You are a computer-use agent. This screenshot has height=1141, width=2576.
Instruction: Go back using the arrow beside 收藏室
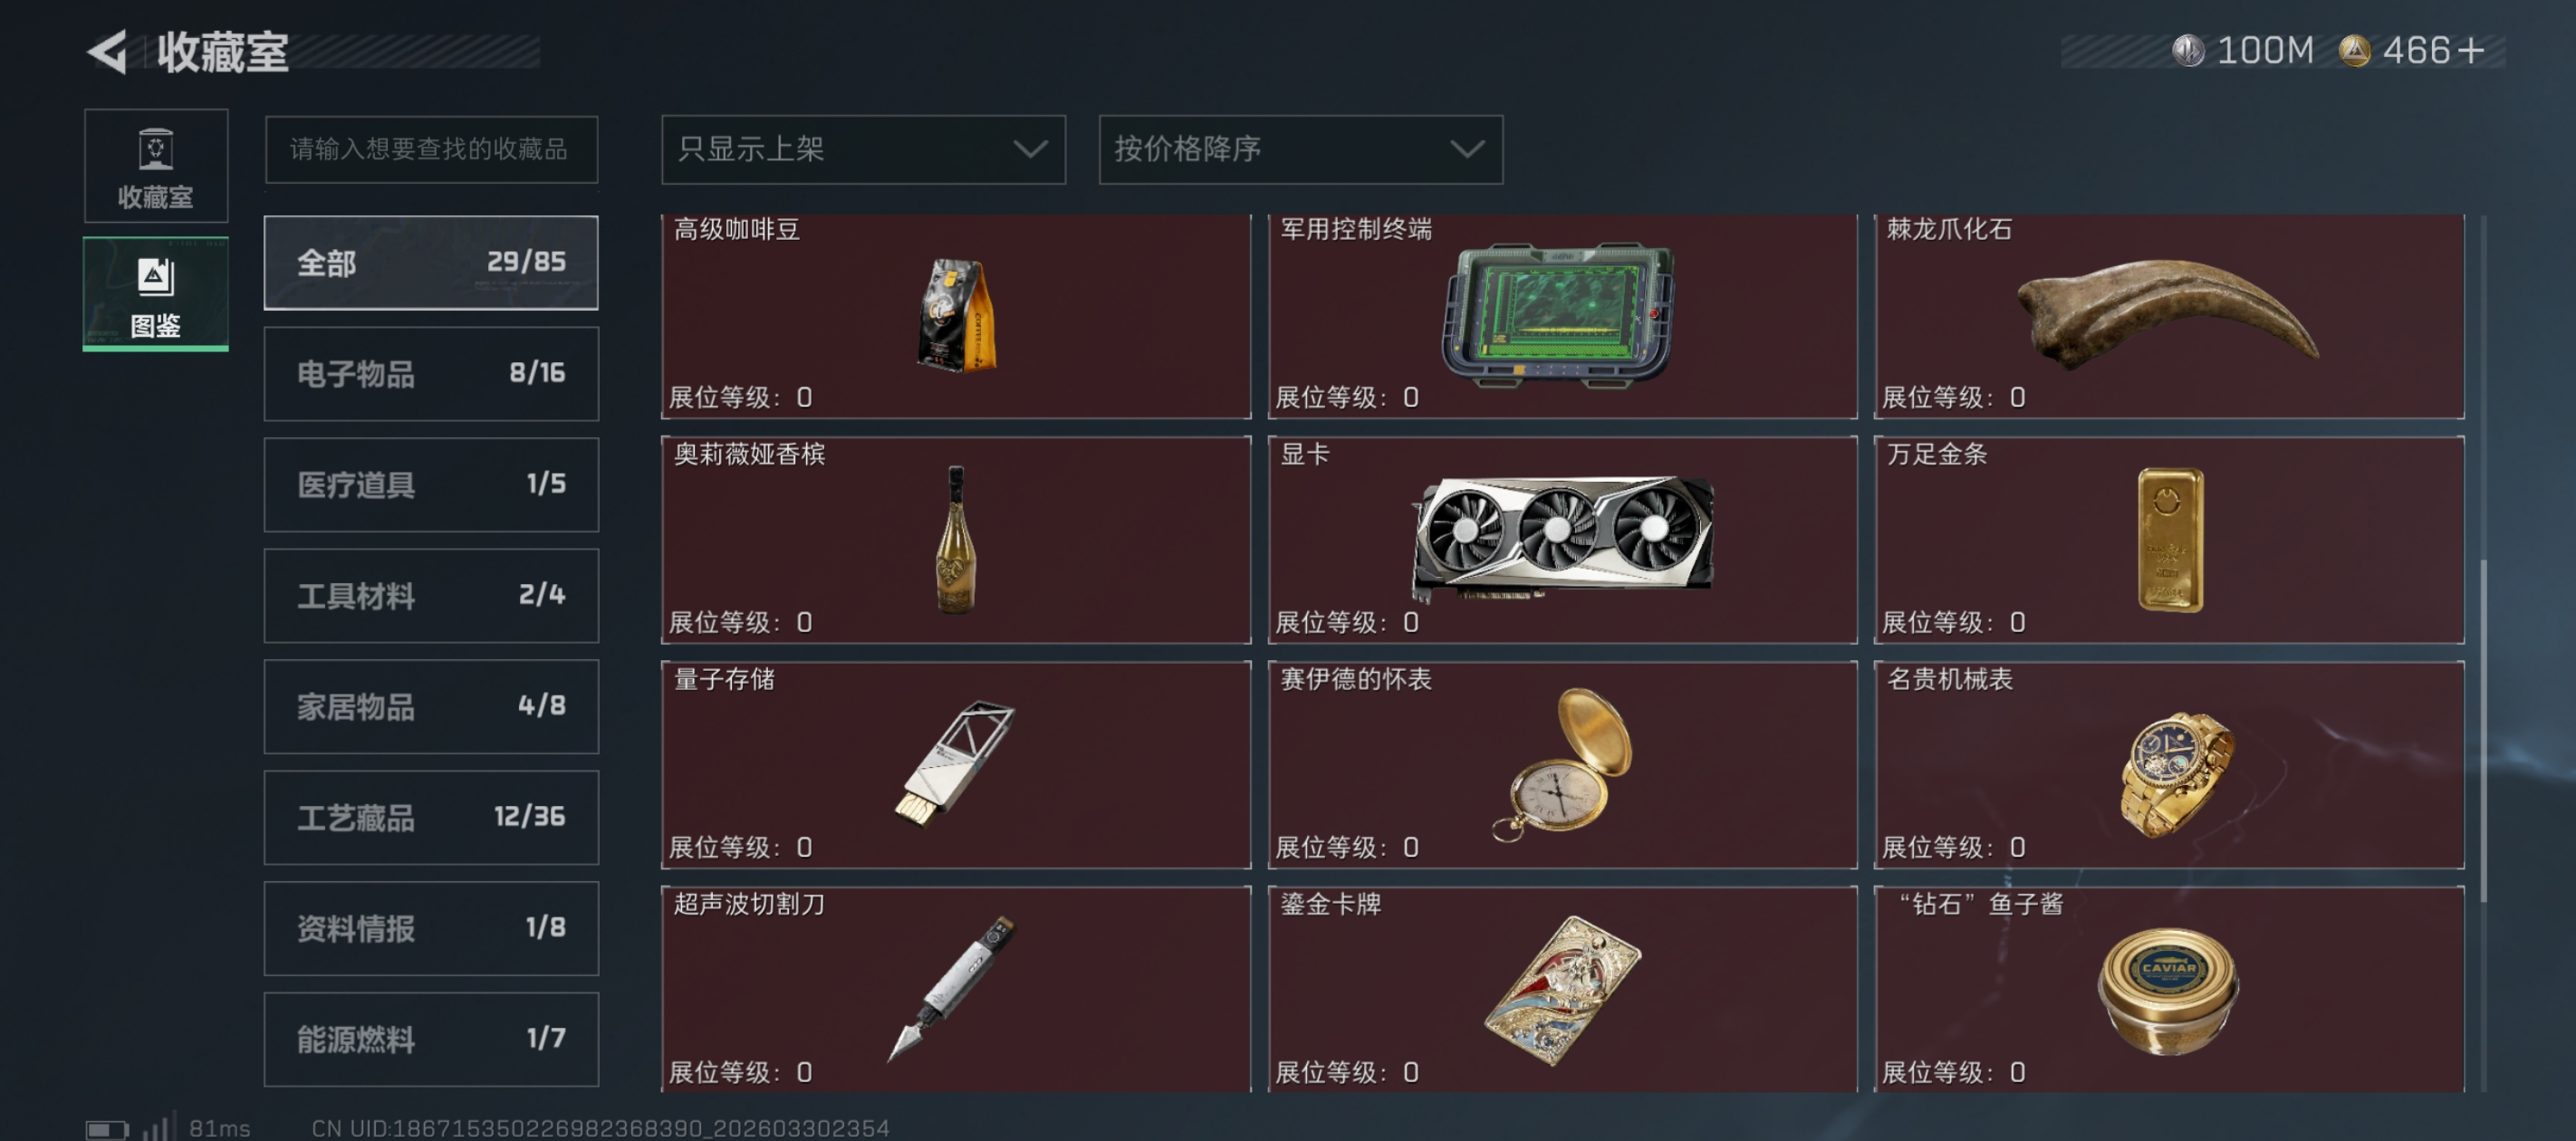[108, 51]
